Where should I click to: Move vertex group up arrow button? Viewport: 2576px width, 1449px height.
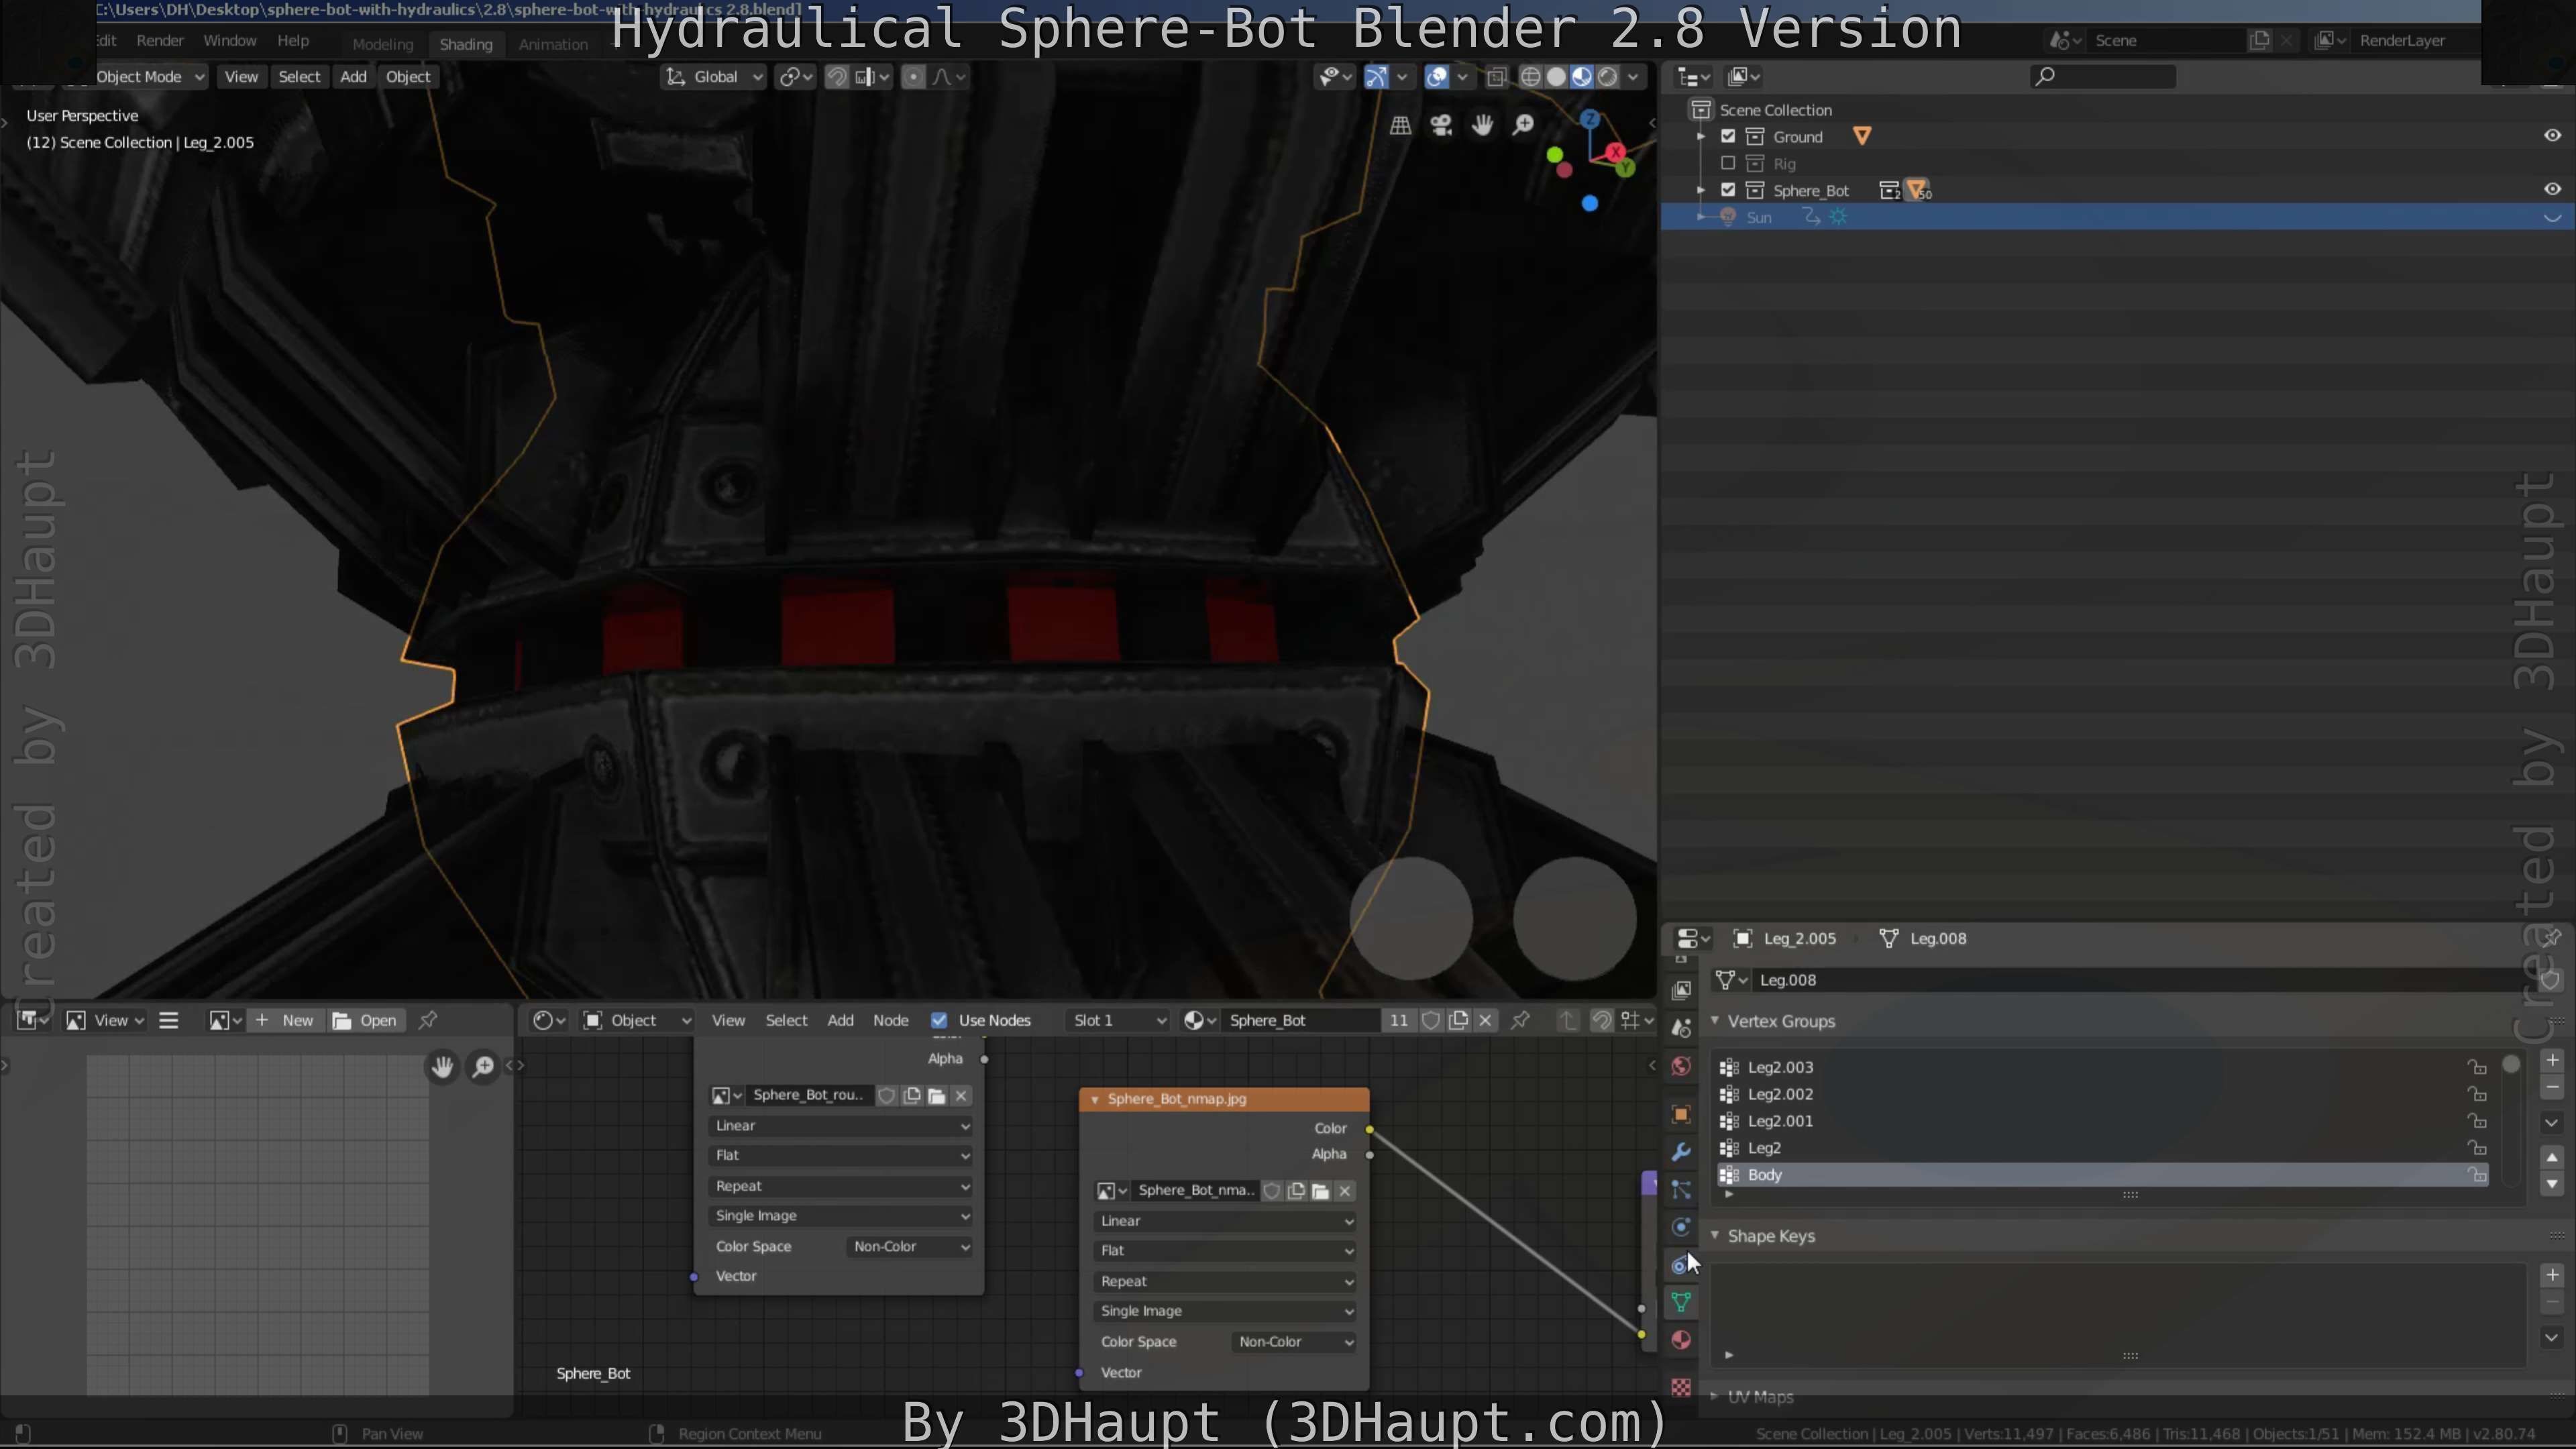[2552, 1157]
